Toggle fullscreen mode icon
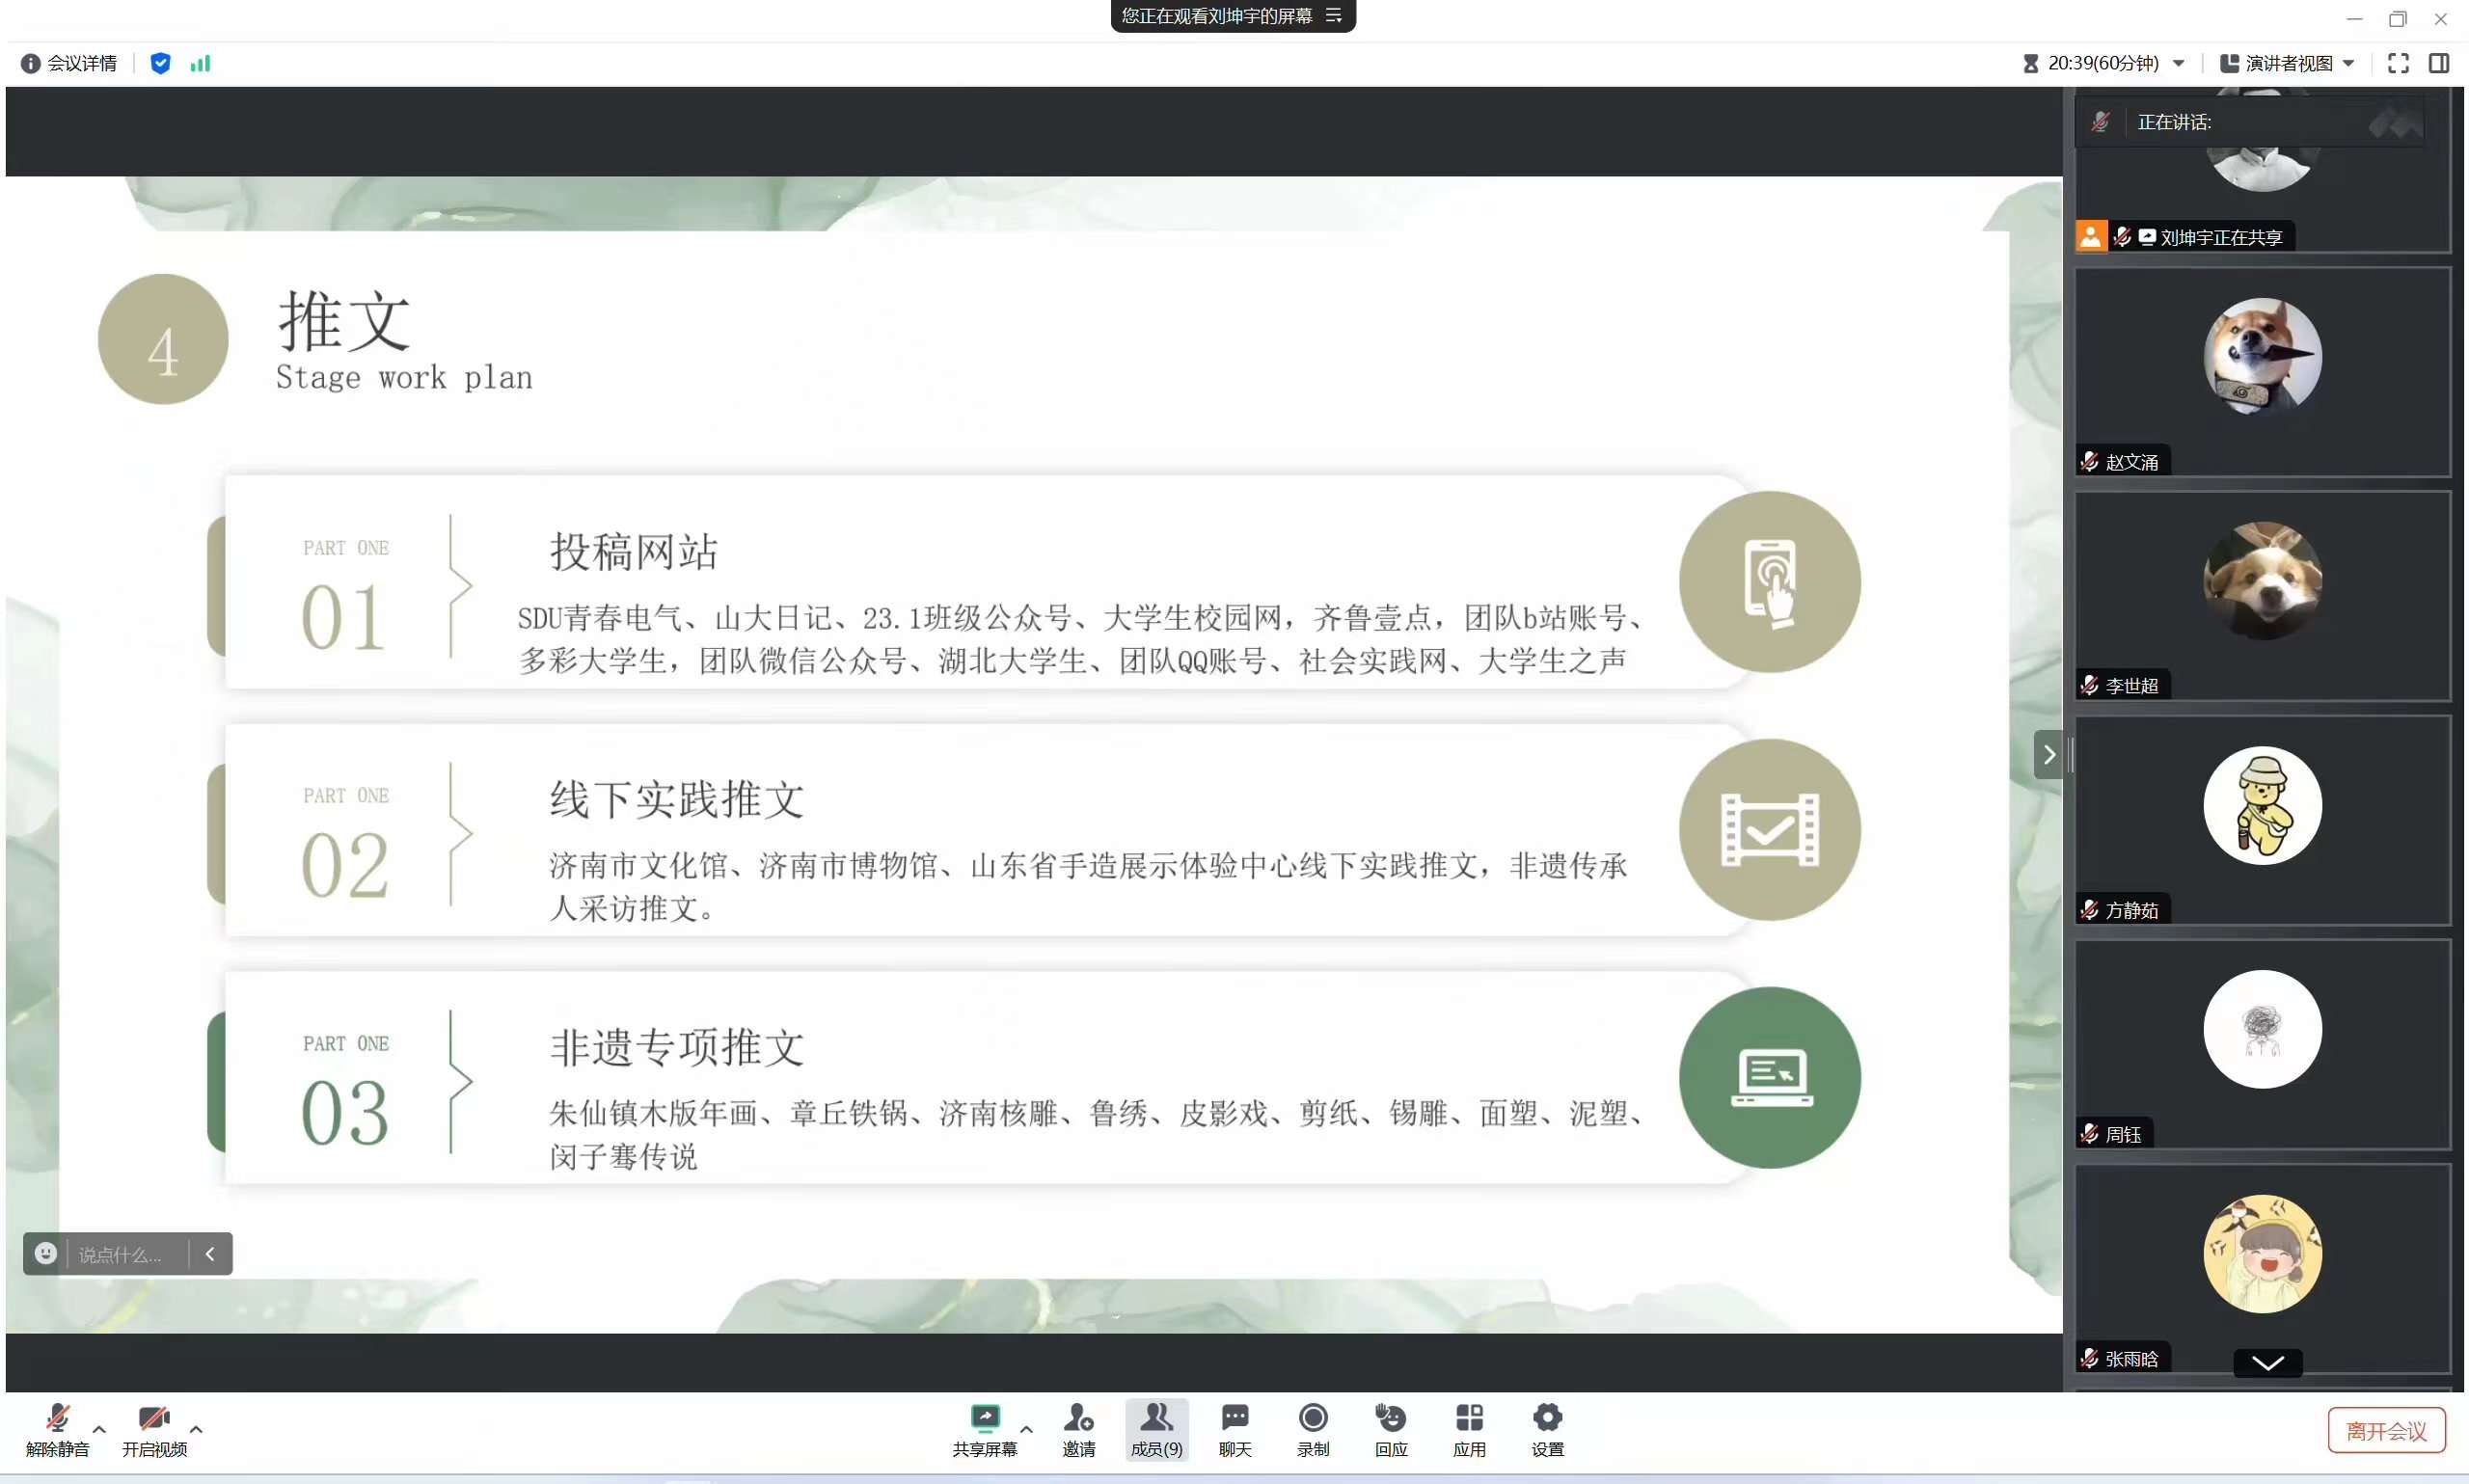The width and height of the screenshot is (2469, 1484). coord(2397,63)
